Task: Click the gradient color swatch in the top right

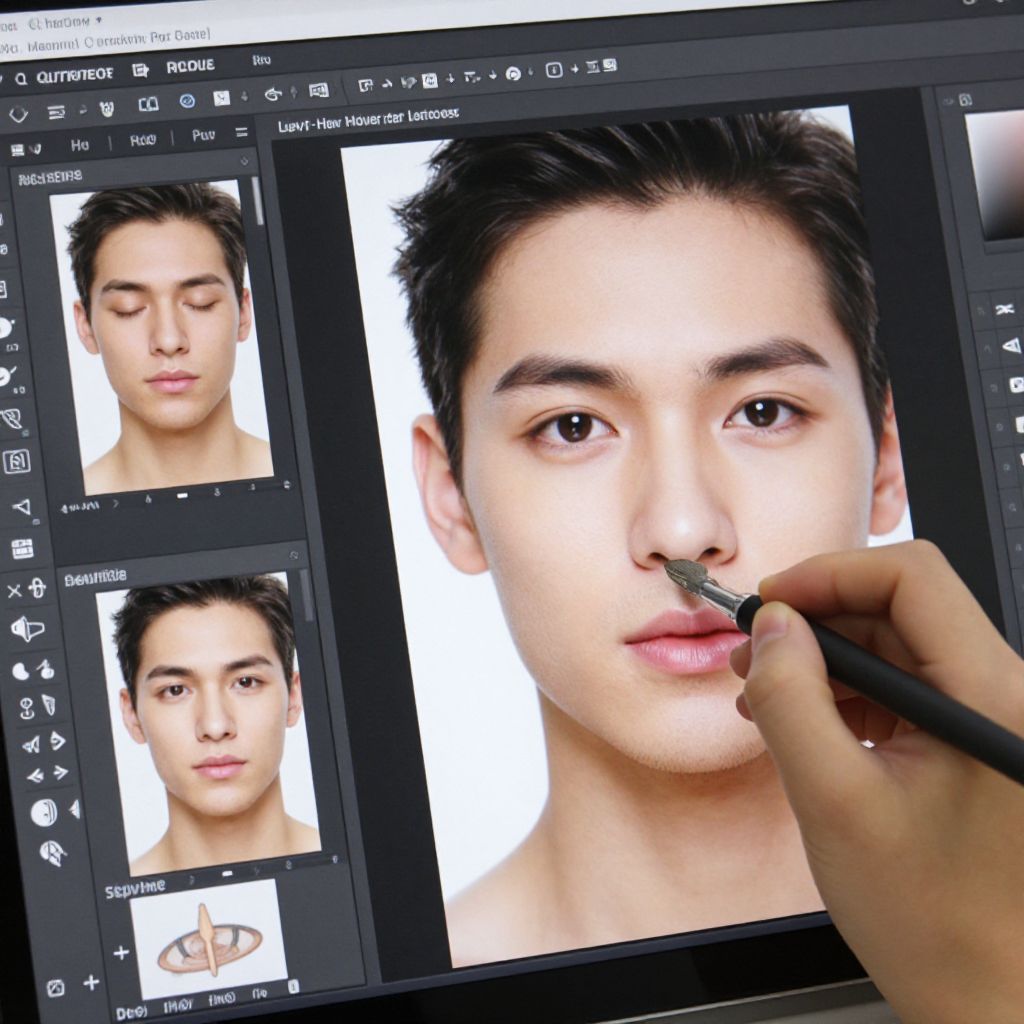Action: 995,174
